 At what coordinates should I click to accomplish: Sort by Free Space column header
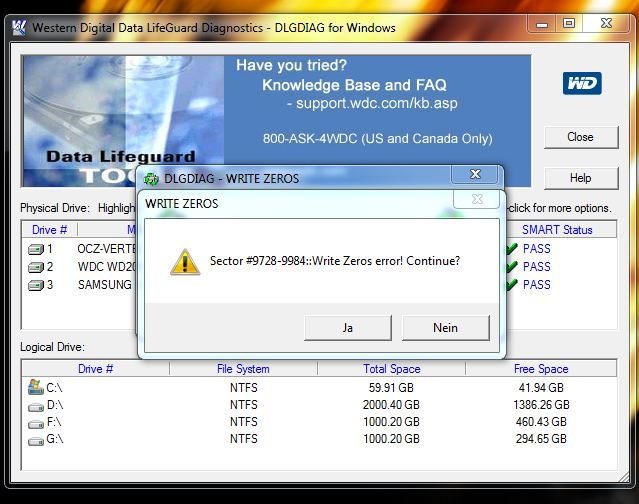tap(541, 369)
